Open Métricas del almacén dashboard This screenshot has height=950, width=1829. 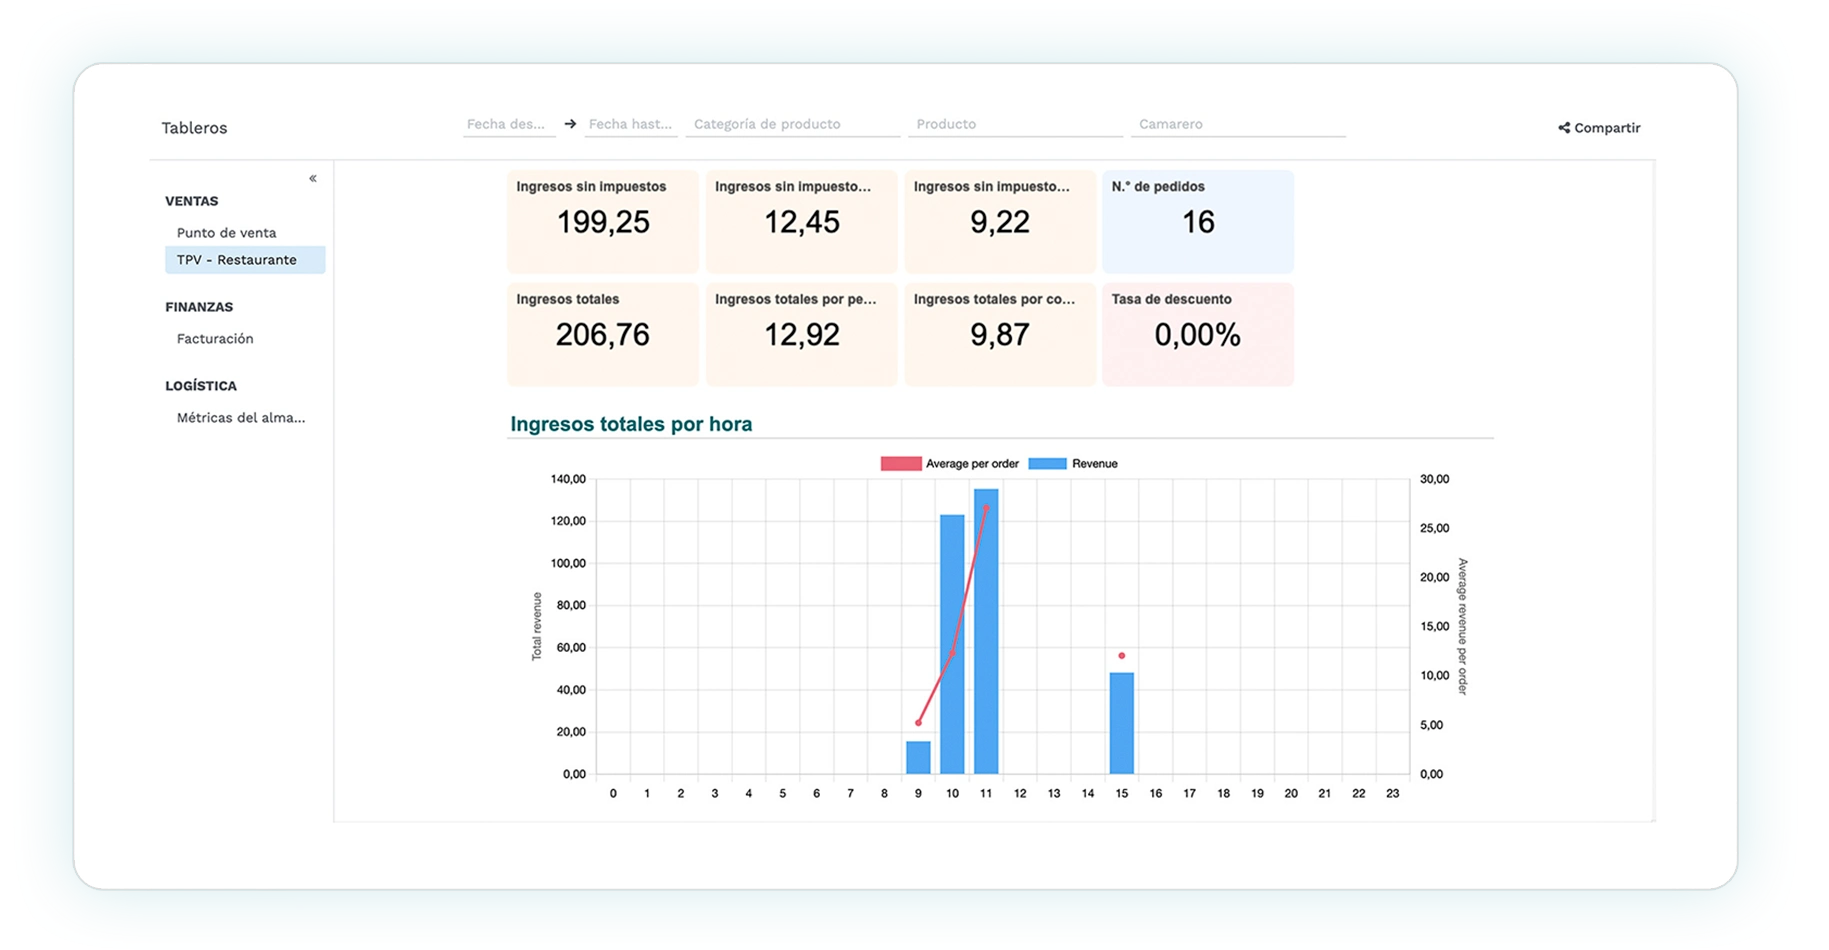(241, 418)
